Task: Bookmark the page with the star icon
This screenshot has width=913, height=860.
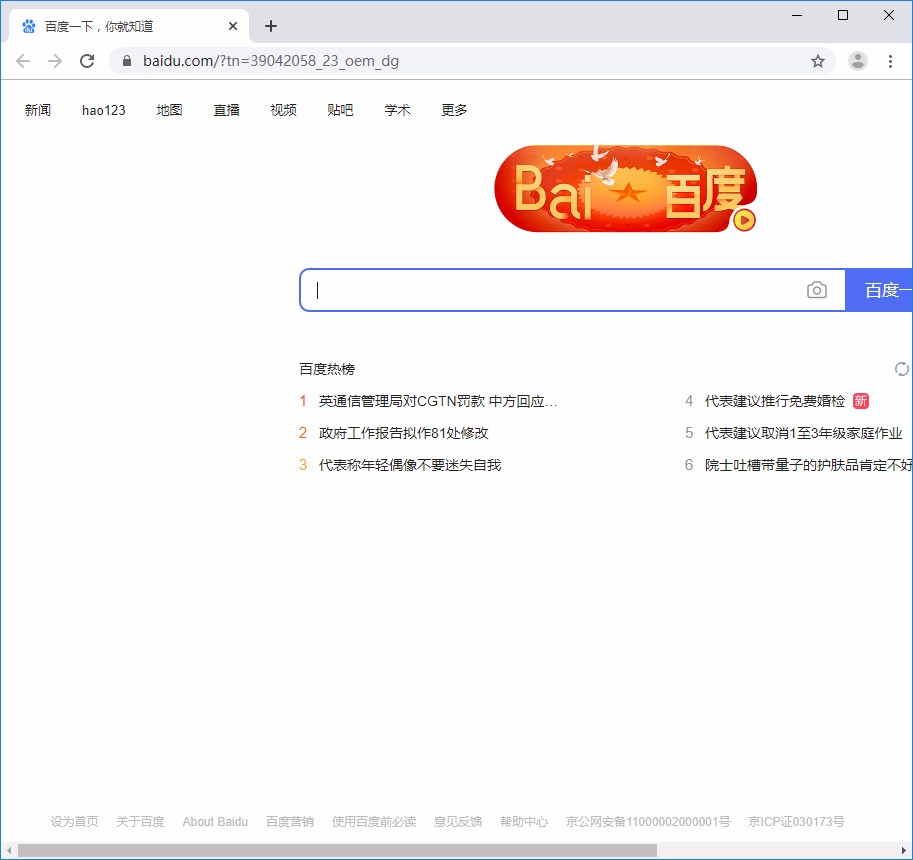Action: coord(818,60)
